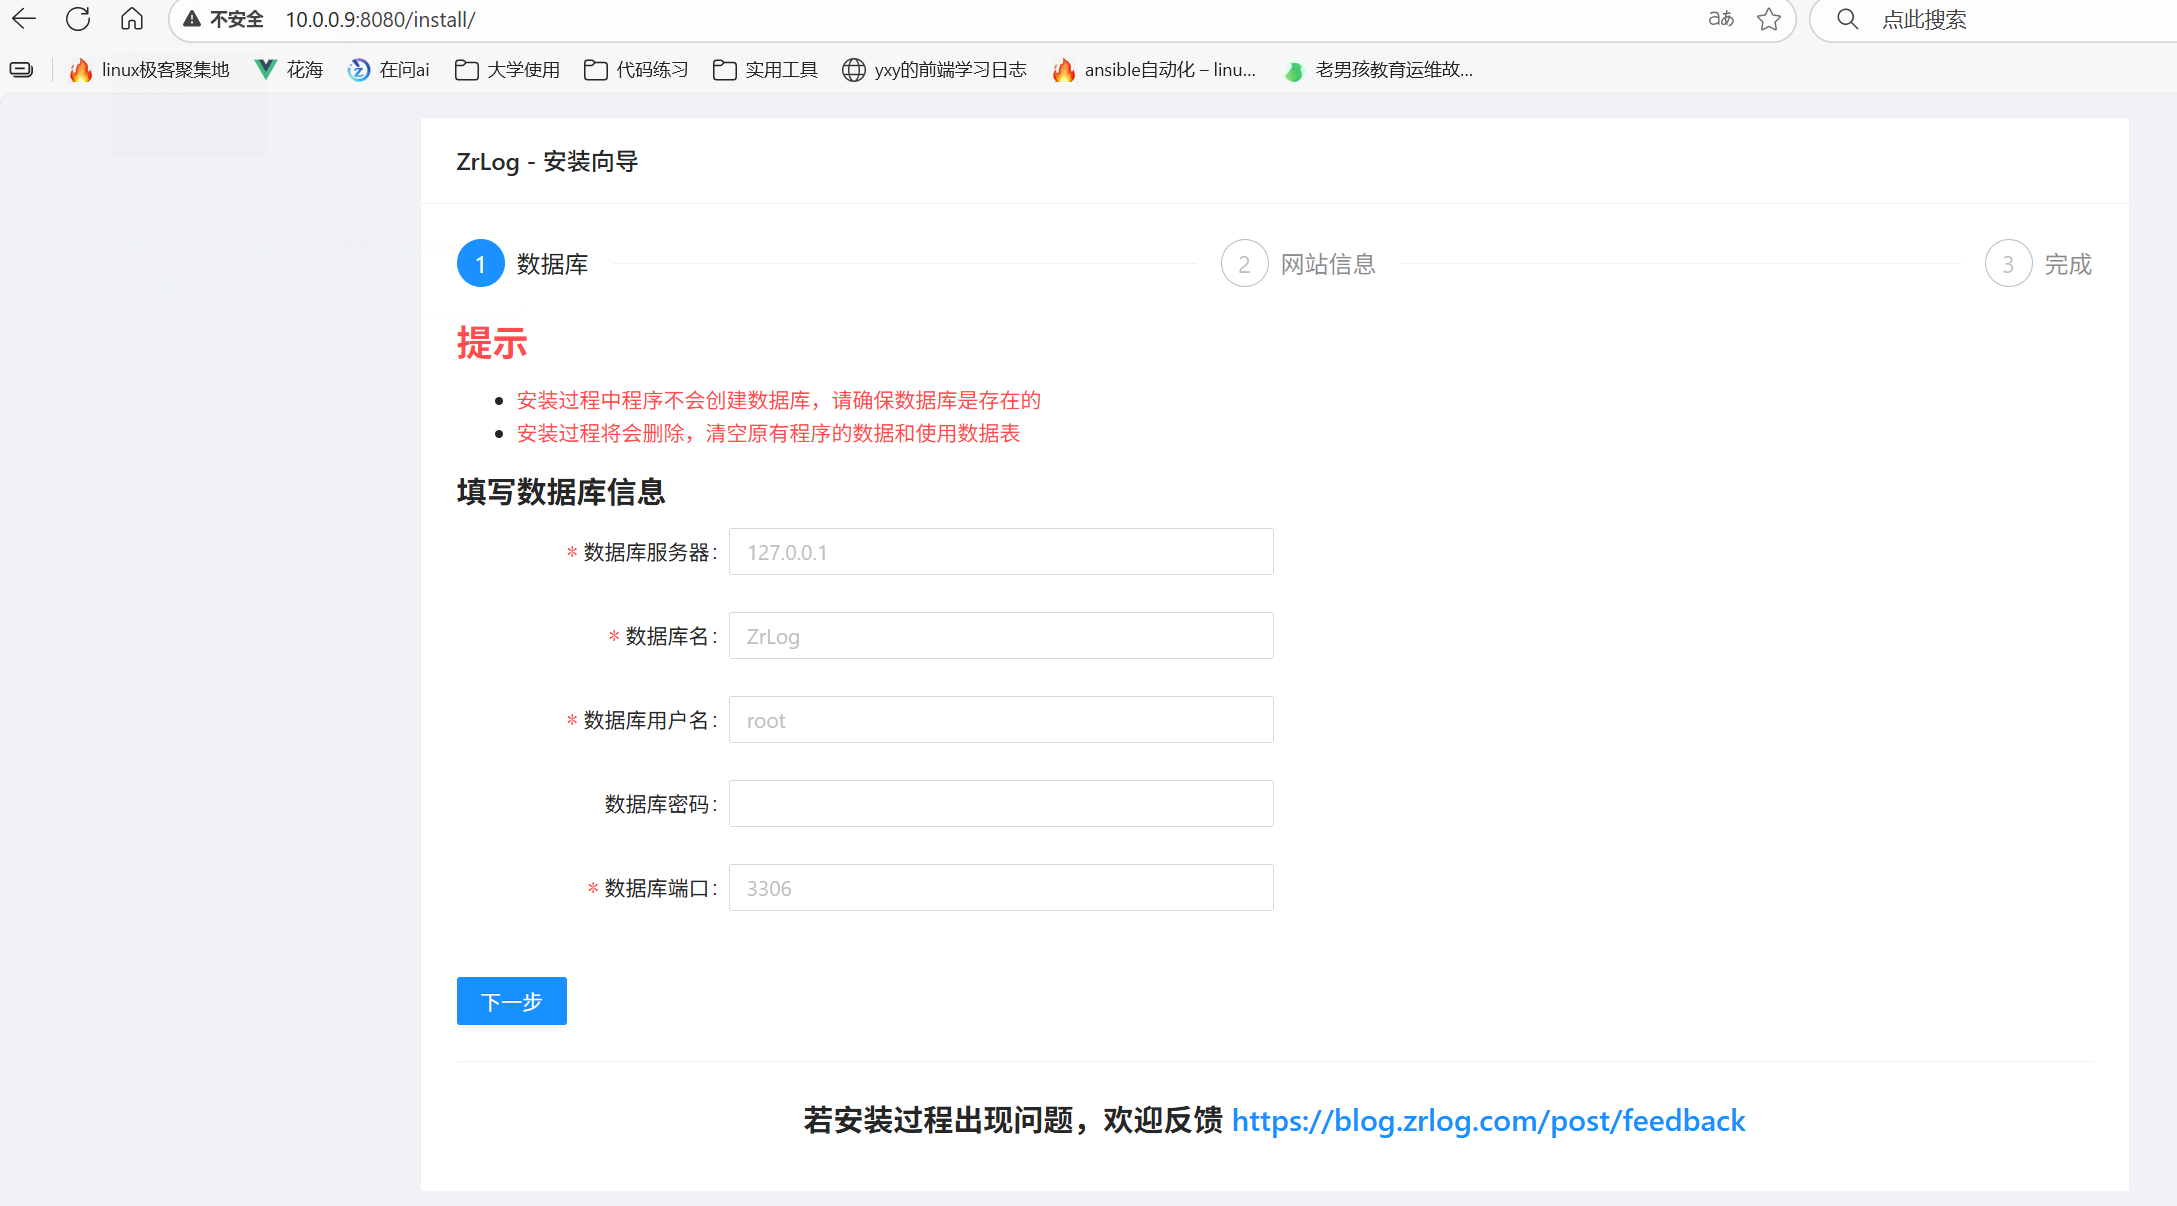This screenshot has height=1206, width=2177.
Task: Open ansible自动化 bookmark
Action: coord(1154,69)
